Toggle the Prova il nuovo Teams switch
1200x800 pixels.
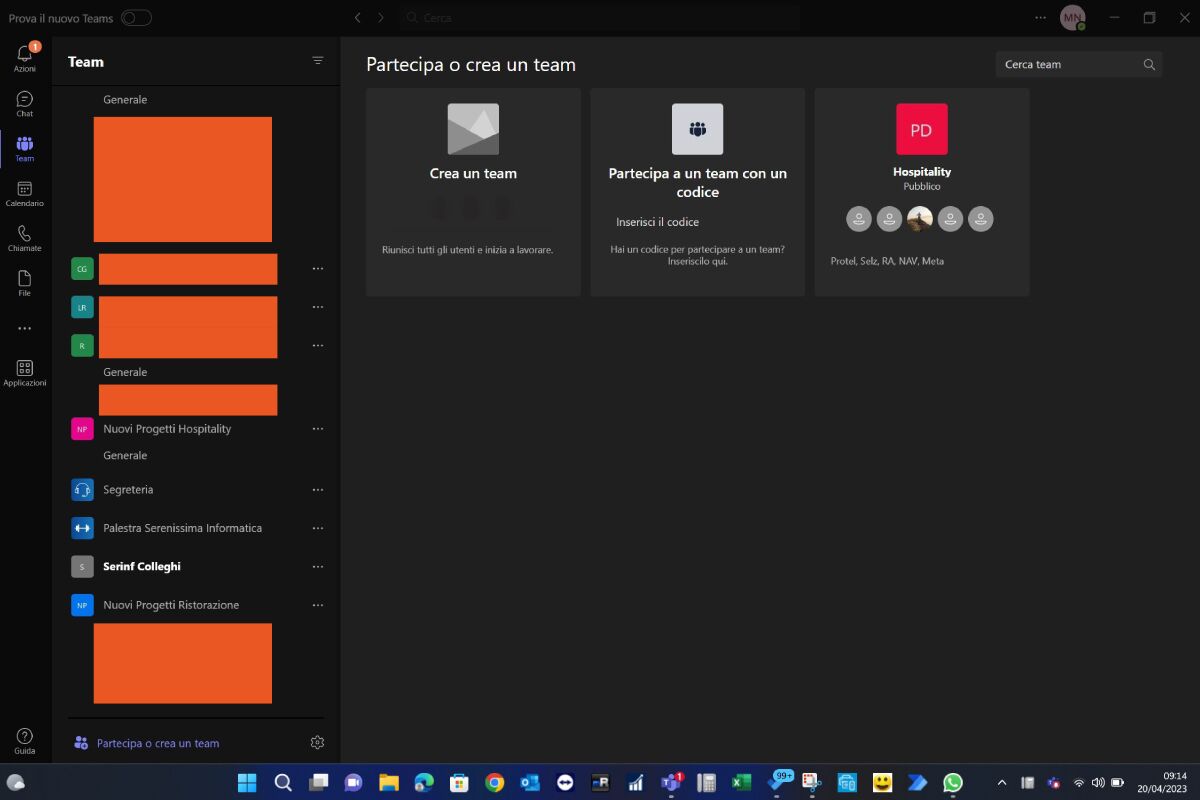tap(137, 17)
